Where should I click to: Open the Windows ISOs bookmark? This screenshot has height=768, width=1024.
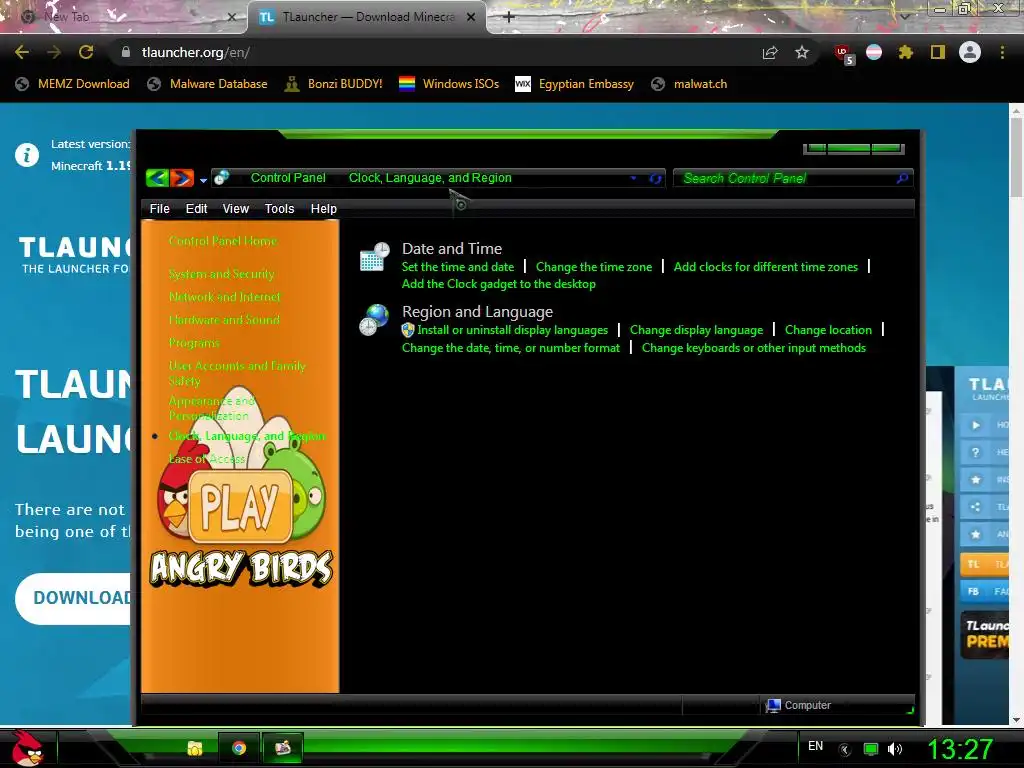(449, 84)
